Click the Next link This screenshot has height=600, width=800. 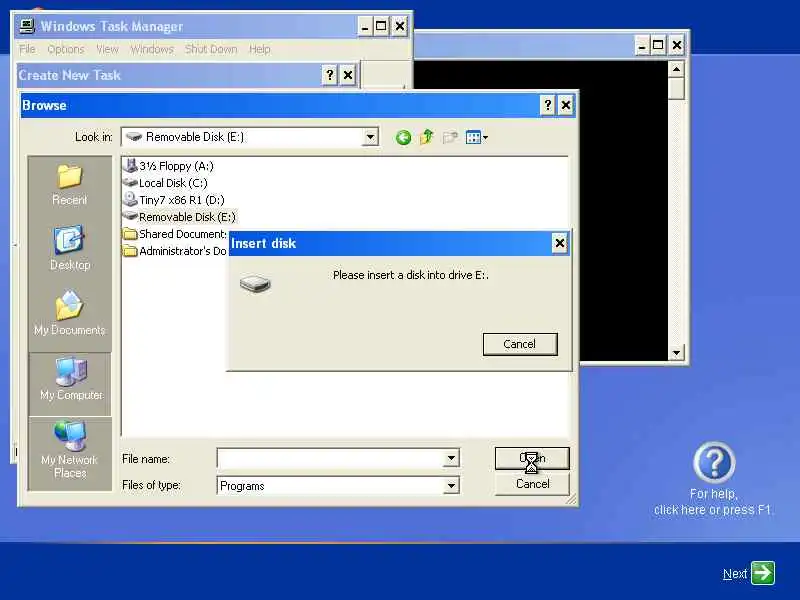[x=735, y=574]
